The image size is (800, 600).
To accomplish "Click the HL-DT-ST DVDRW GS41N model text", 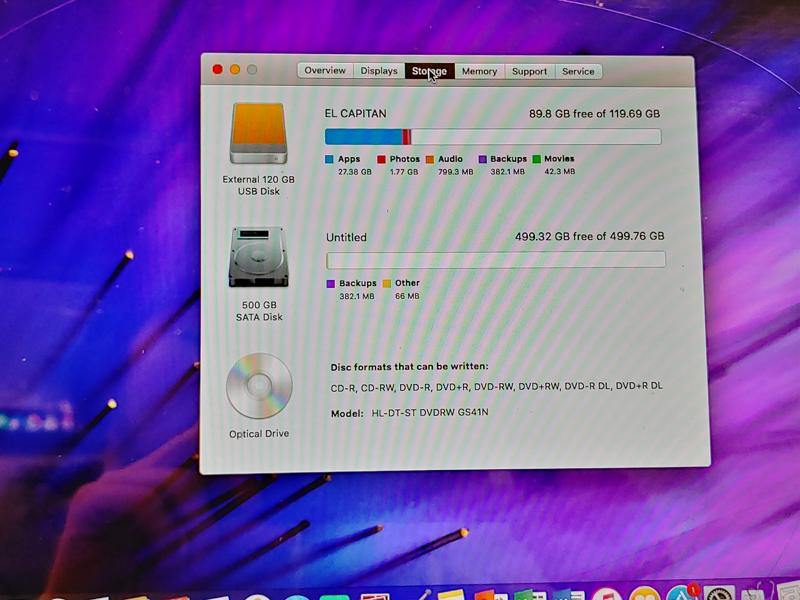I will point(430,412).
